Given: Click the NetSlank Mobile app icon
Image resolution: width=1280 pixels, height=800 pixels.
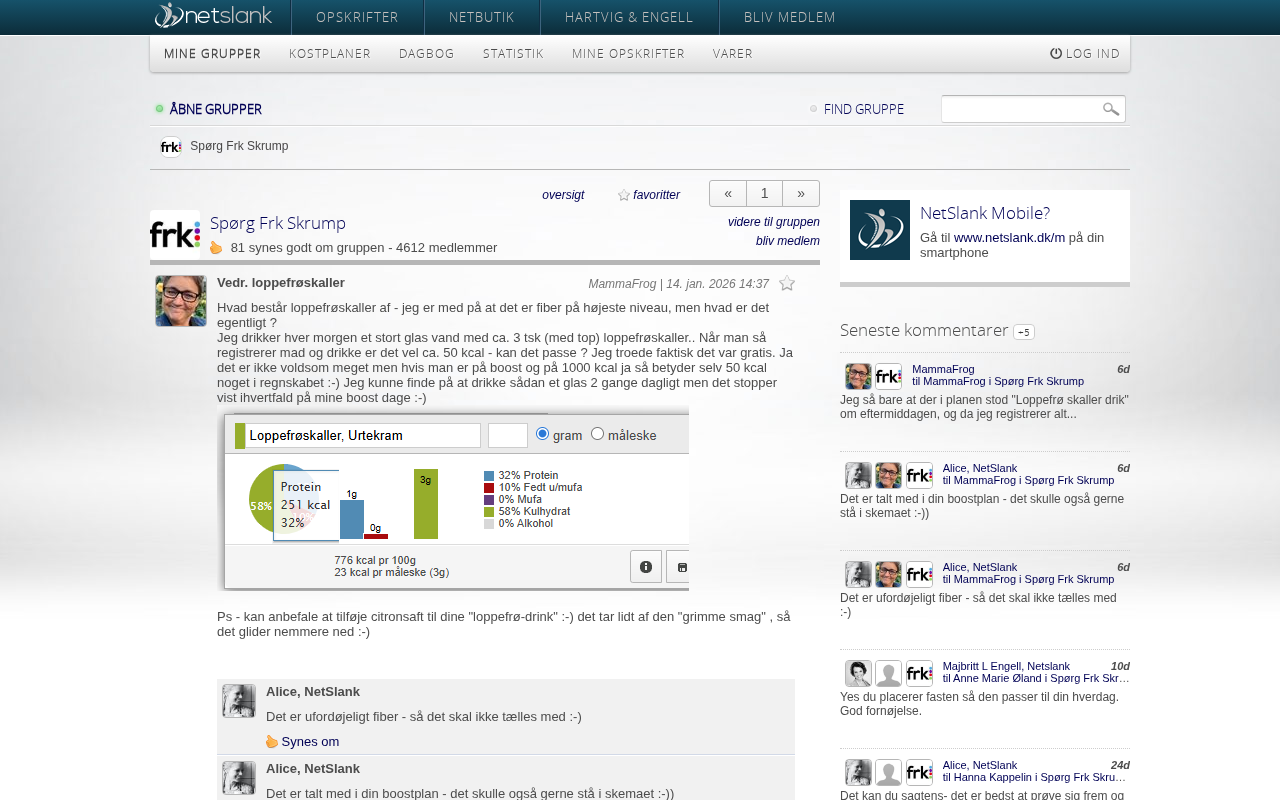Looking at the screenshot, I should [x=880, y=230].
